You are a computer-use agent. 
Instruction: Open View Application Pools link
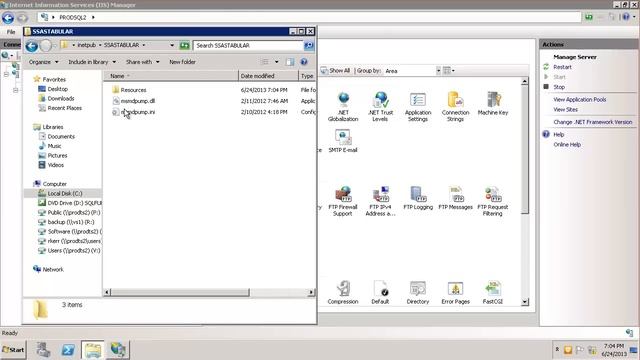click(580, 100)
